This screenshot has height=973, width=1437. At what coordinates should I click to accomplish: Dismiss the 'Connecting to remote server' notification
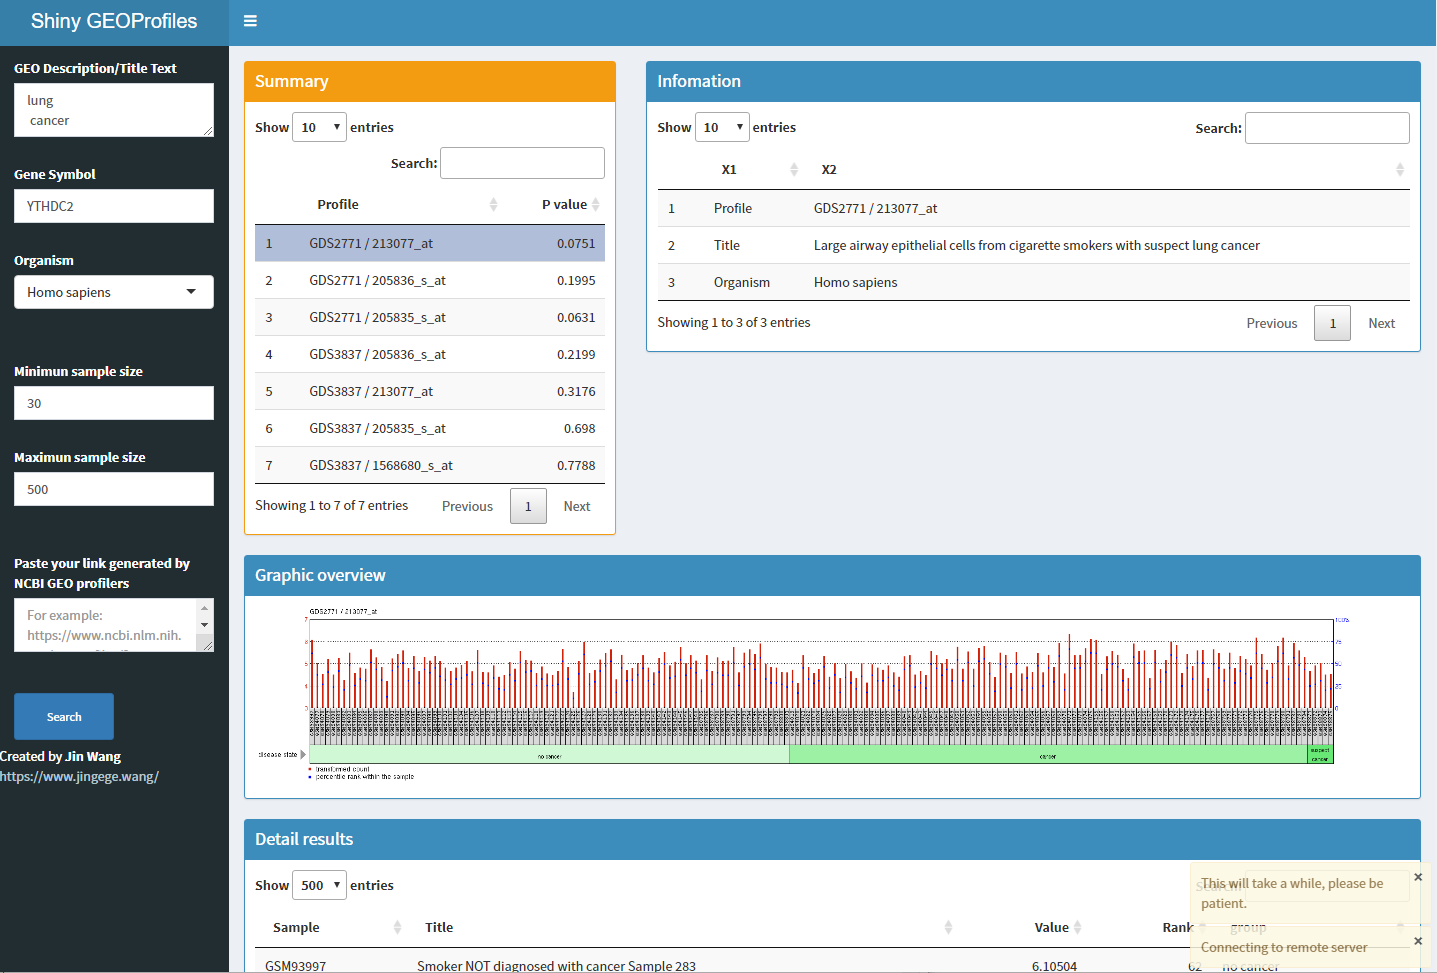click(x=1417, y=941)
